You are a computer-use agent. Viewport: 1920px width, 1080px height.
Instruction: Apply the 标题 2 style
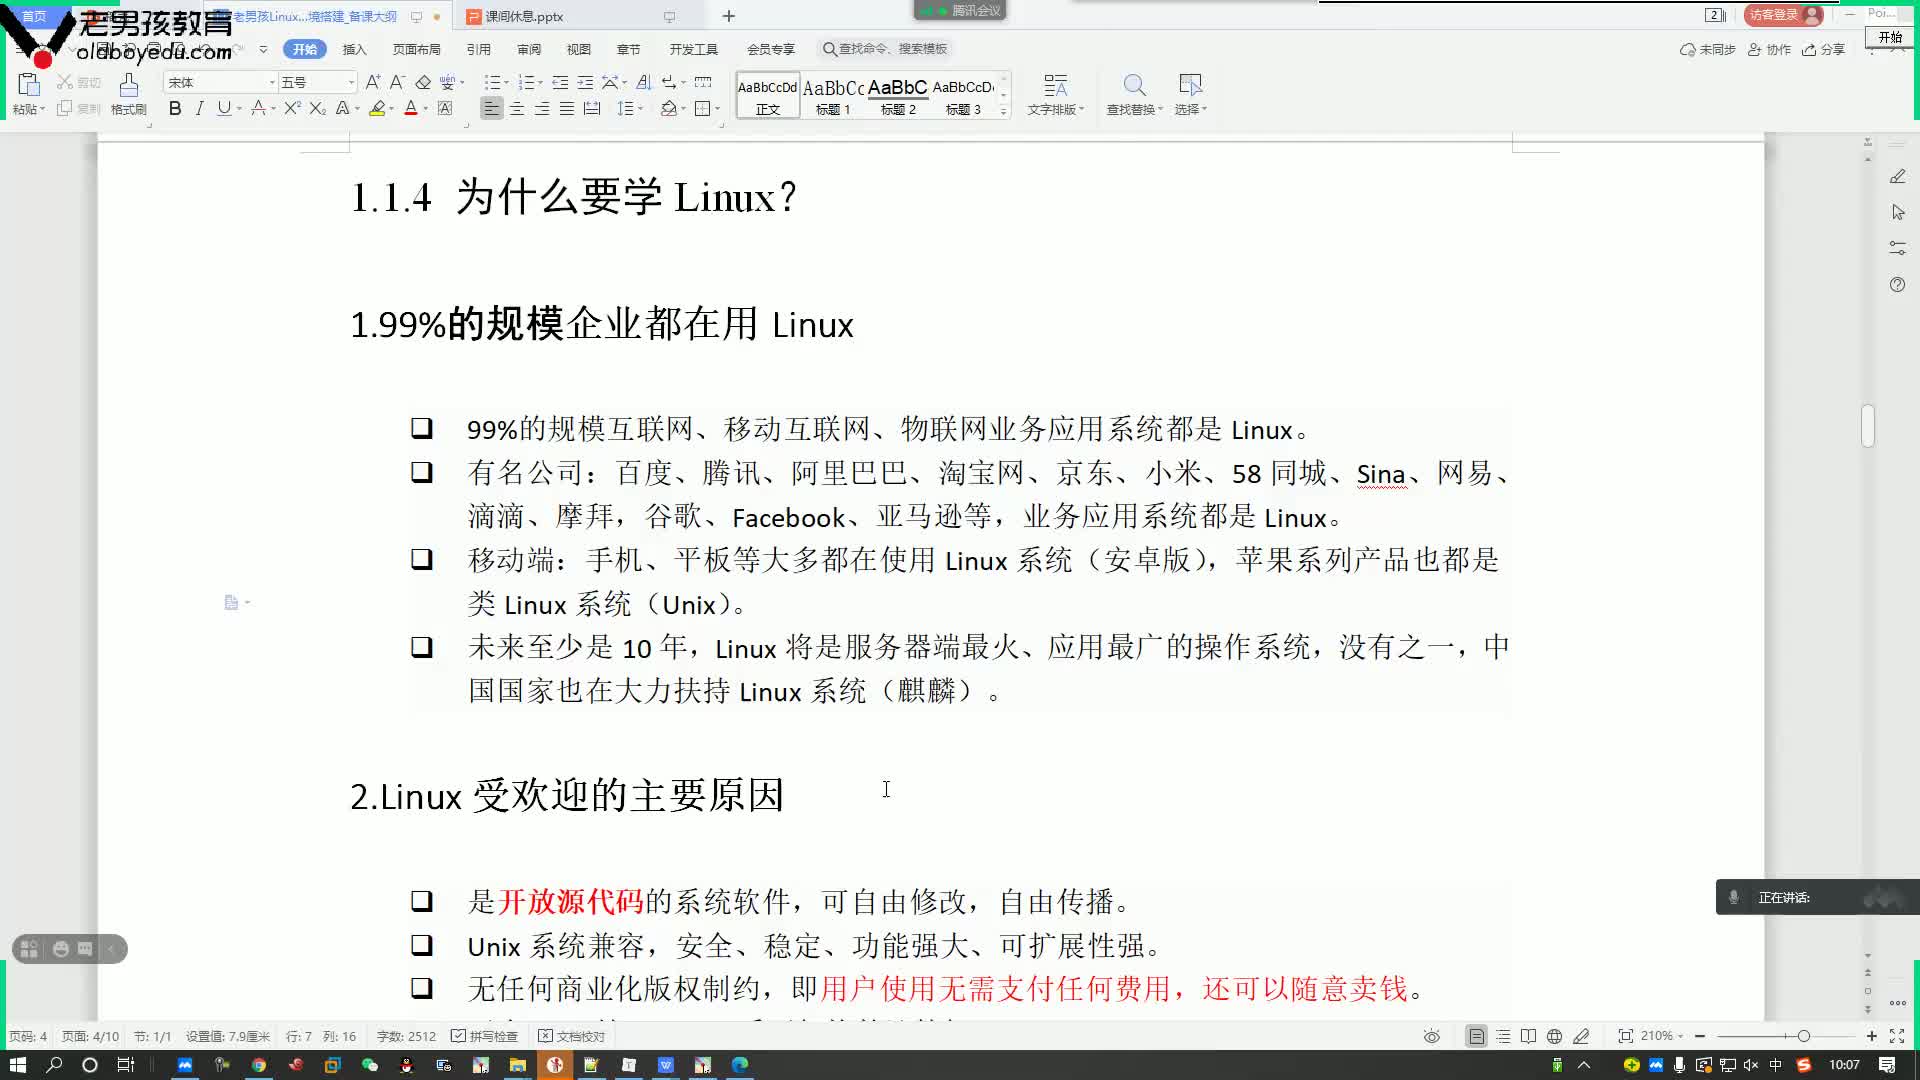click(898, 96)
